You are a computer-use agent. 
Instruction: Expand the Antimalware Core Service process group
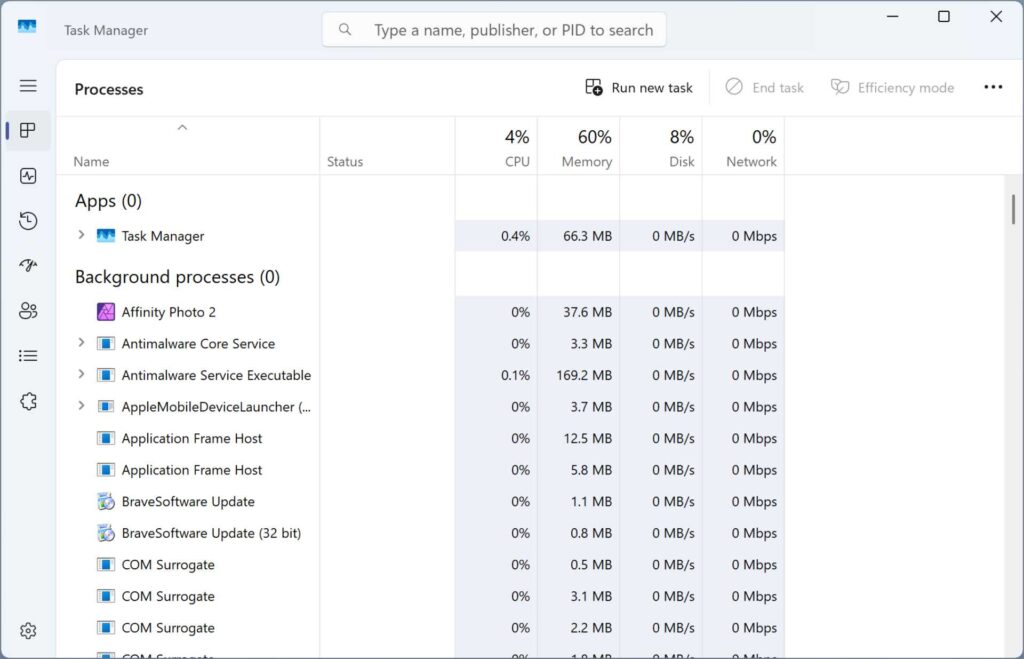click(x=81, y=343)
